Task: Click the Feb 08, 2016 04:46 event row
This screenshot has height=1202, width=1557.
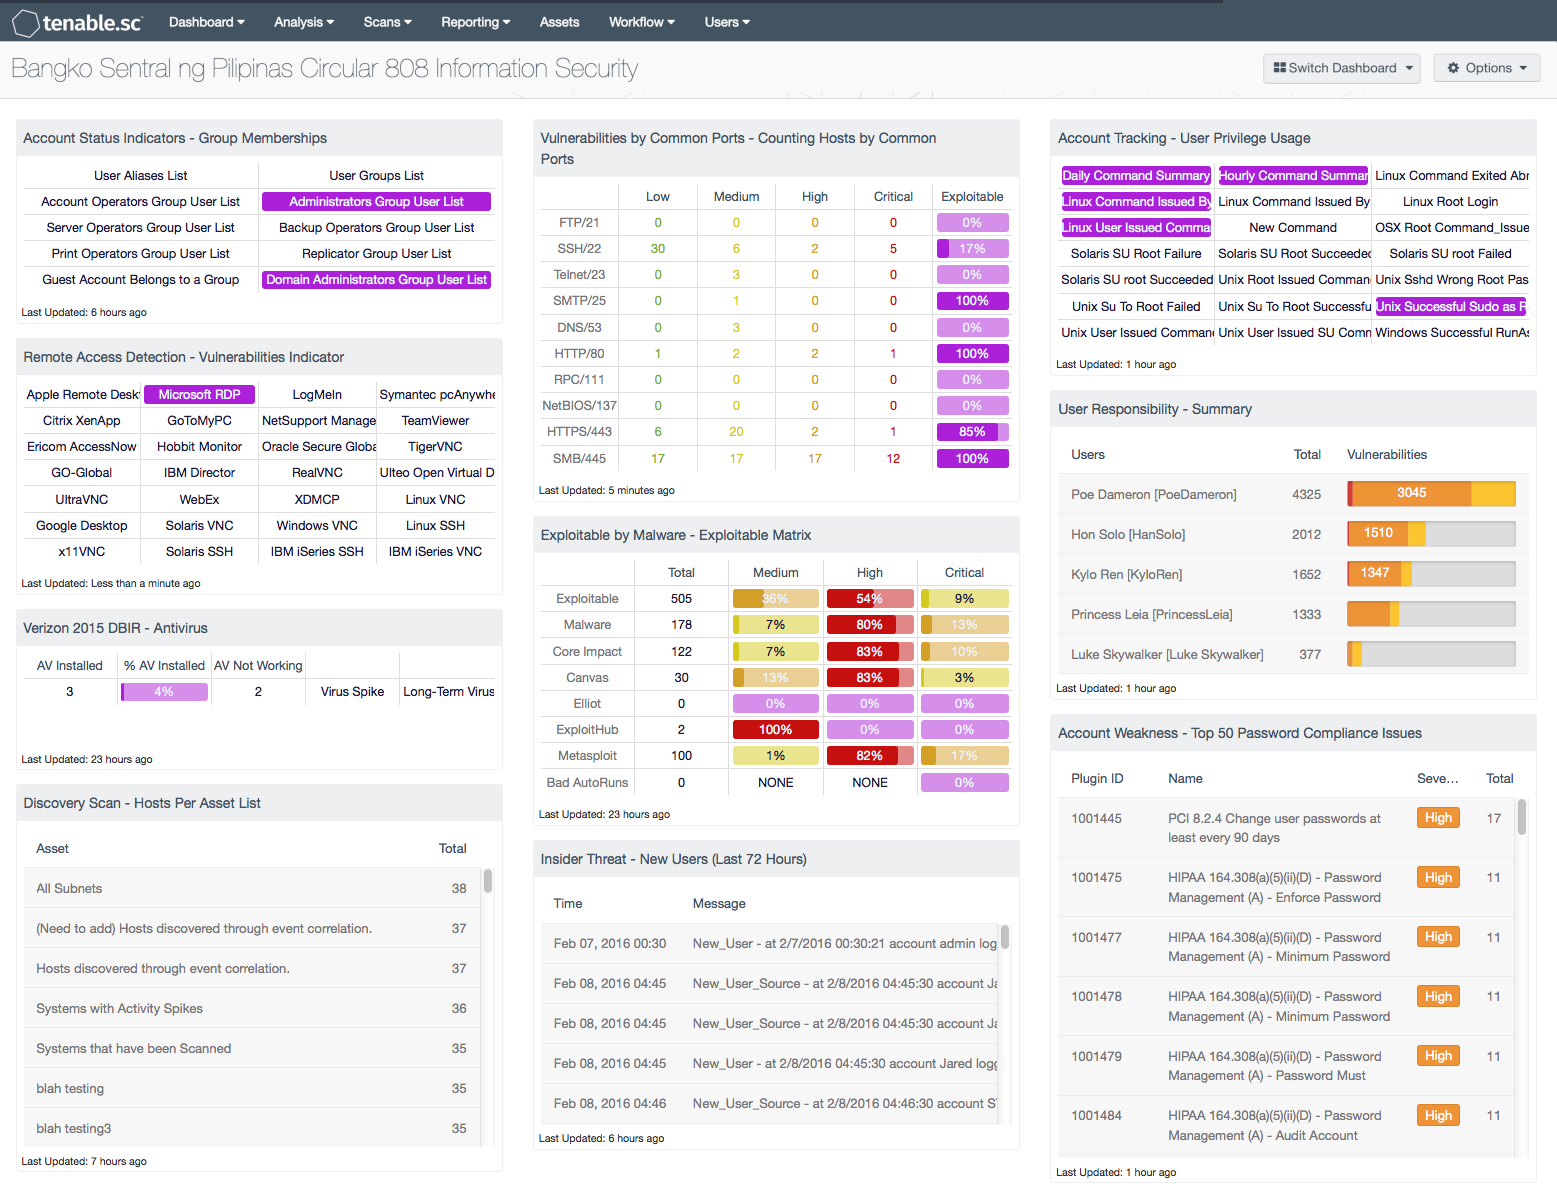Action: click(x=770, y=1103)
